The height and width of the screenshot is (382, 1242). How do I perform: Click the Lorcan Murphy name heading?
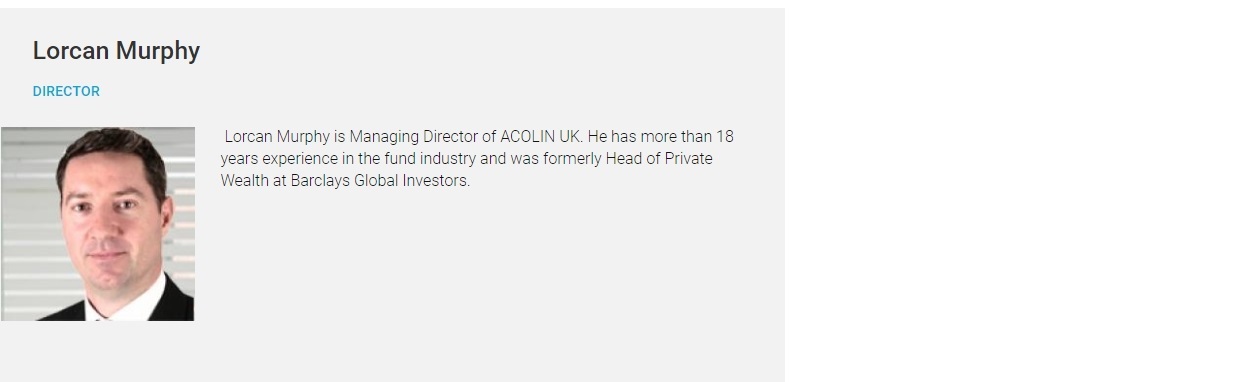tap(116, 51)
